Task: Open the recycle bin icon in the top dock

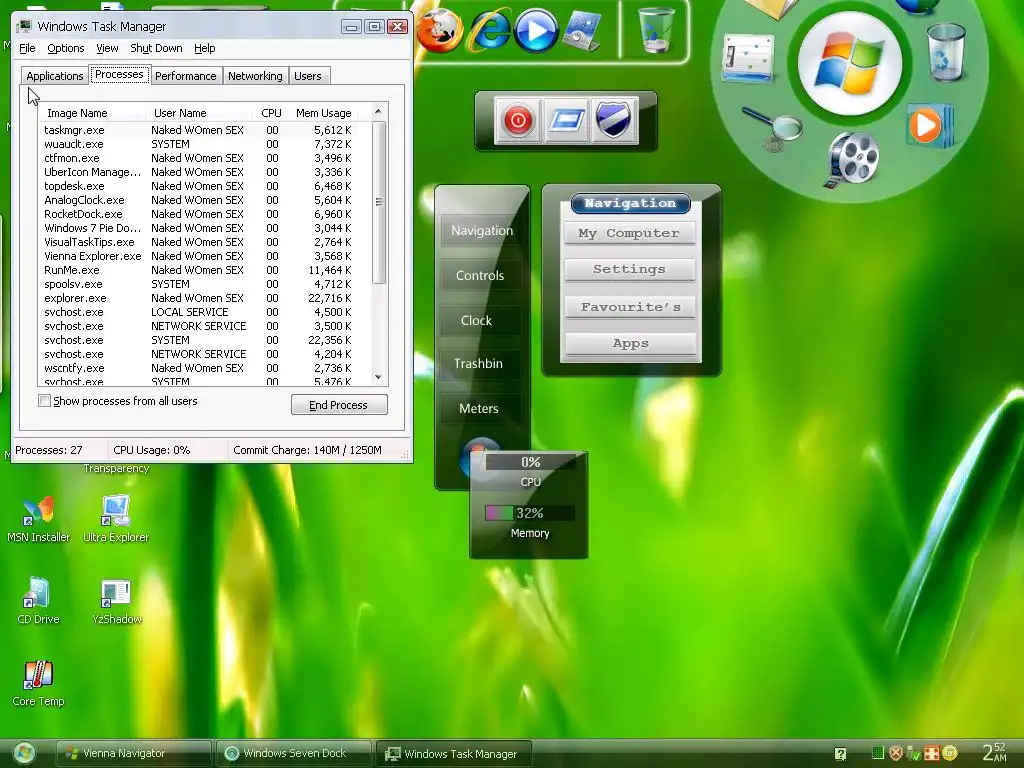Action: point(655,30)
